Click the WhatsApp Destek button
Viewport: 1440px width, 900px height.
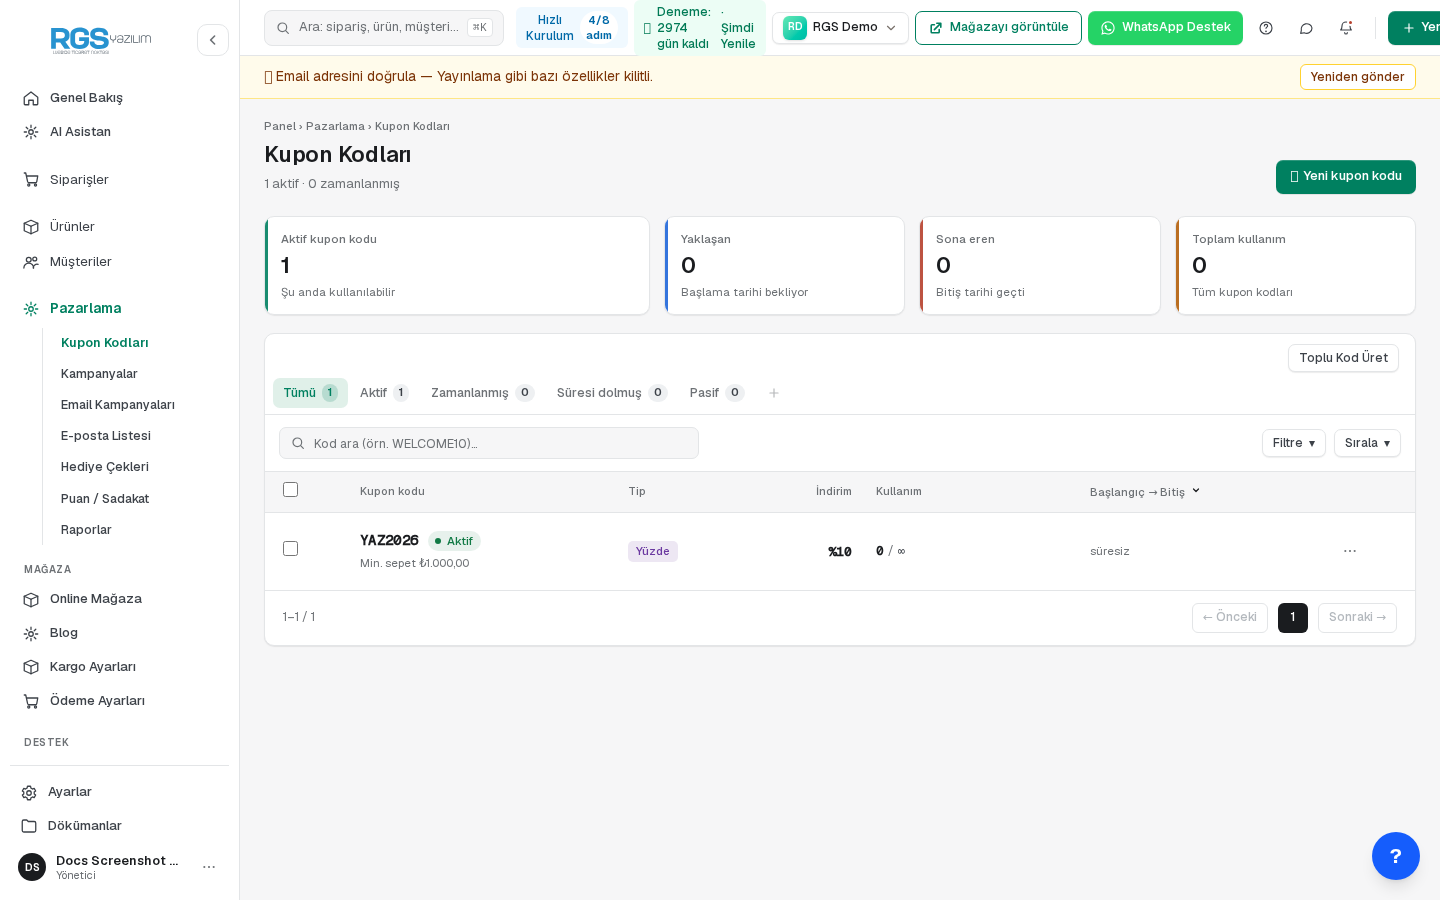(x=1165, y=28)
